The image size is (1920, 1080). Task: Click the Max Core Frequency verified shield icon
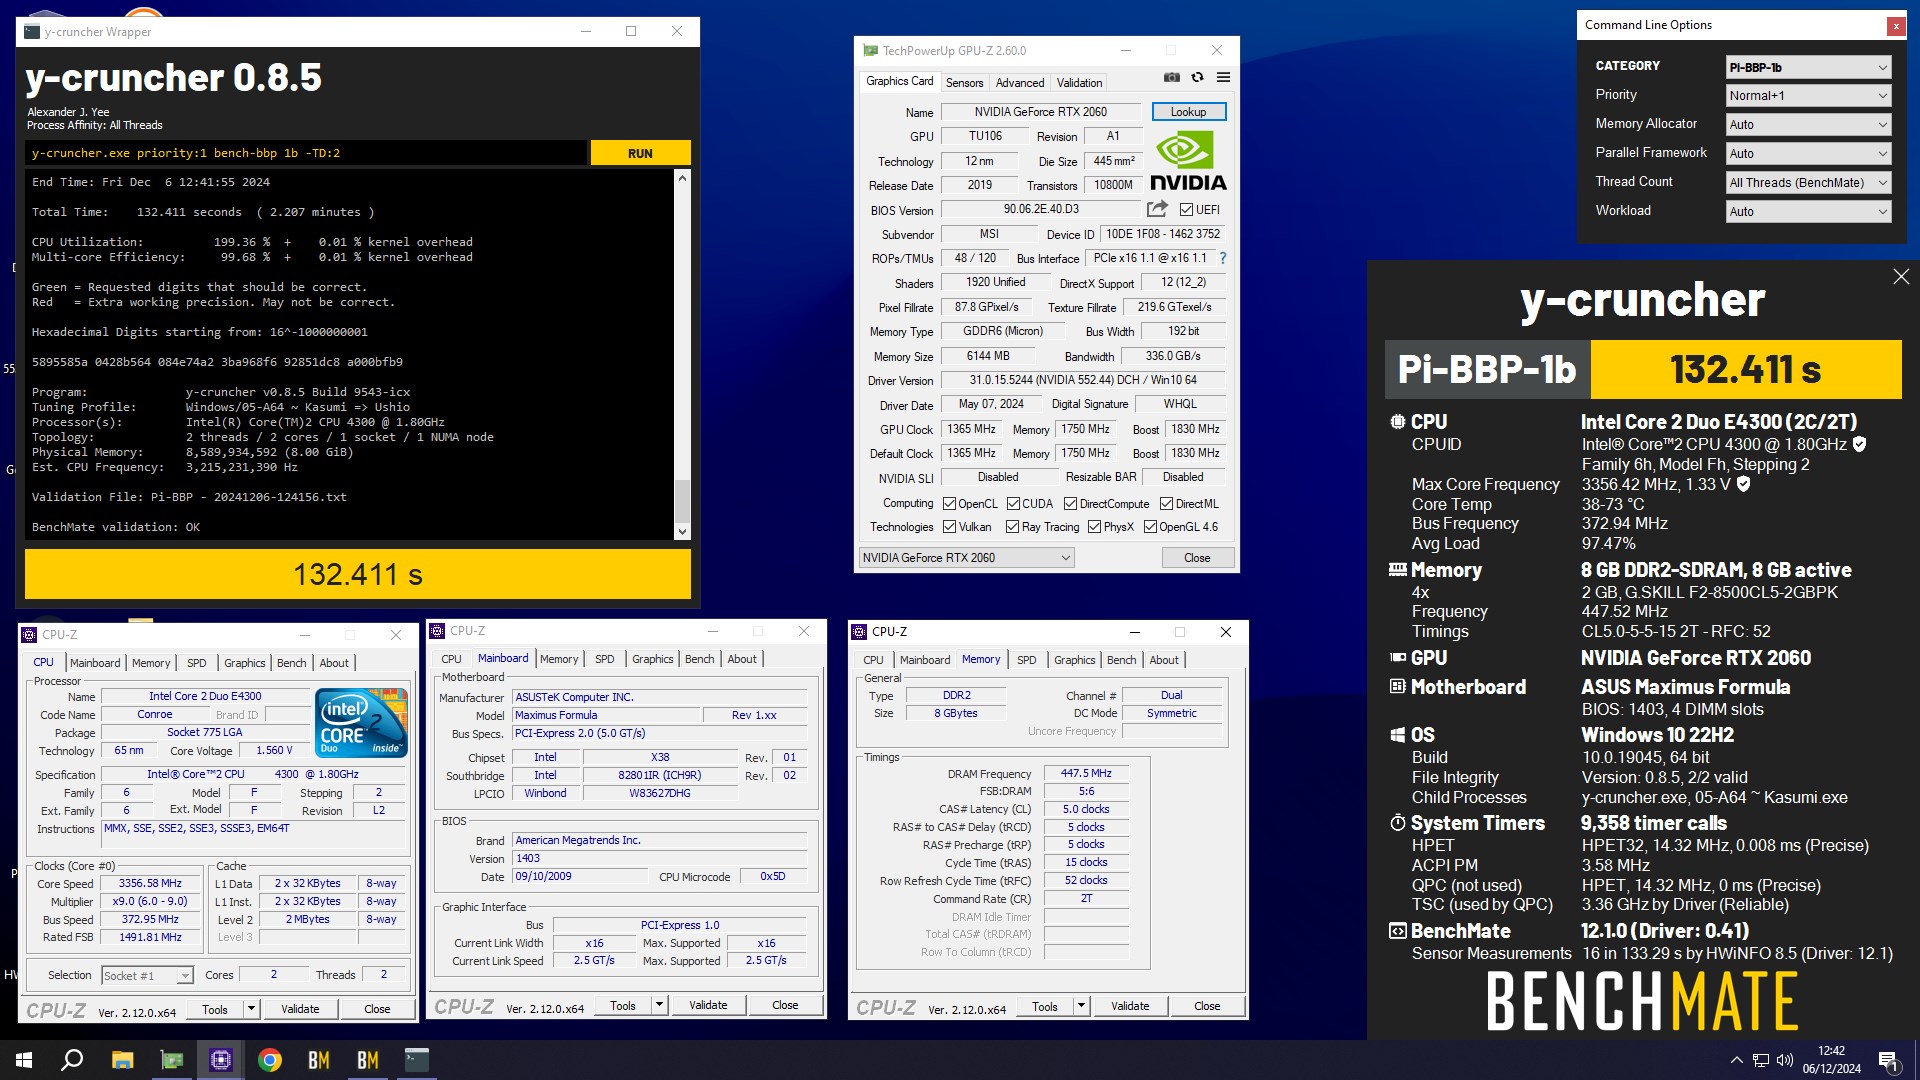click(x=1744, y=484)
